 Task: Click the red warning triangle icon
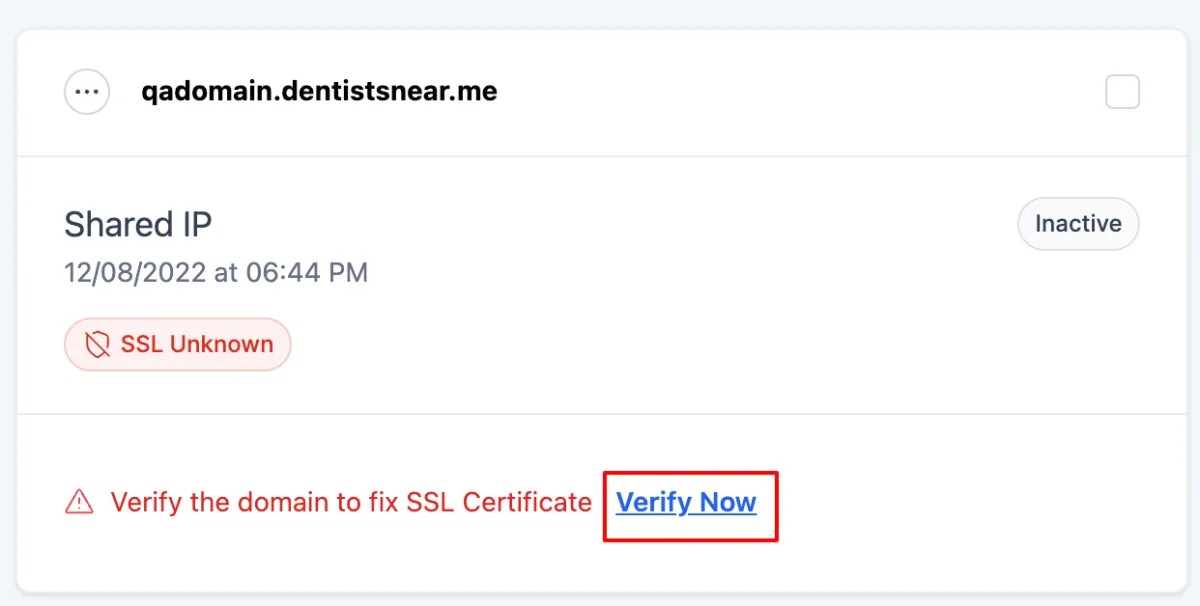pyautogui.click(x=79, y=502)
